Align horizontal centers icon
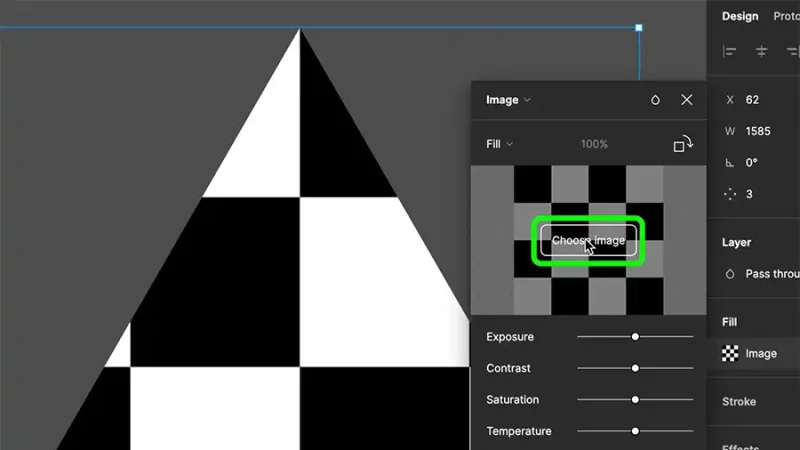The image size is (800, 450). coord(761,52)
